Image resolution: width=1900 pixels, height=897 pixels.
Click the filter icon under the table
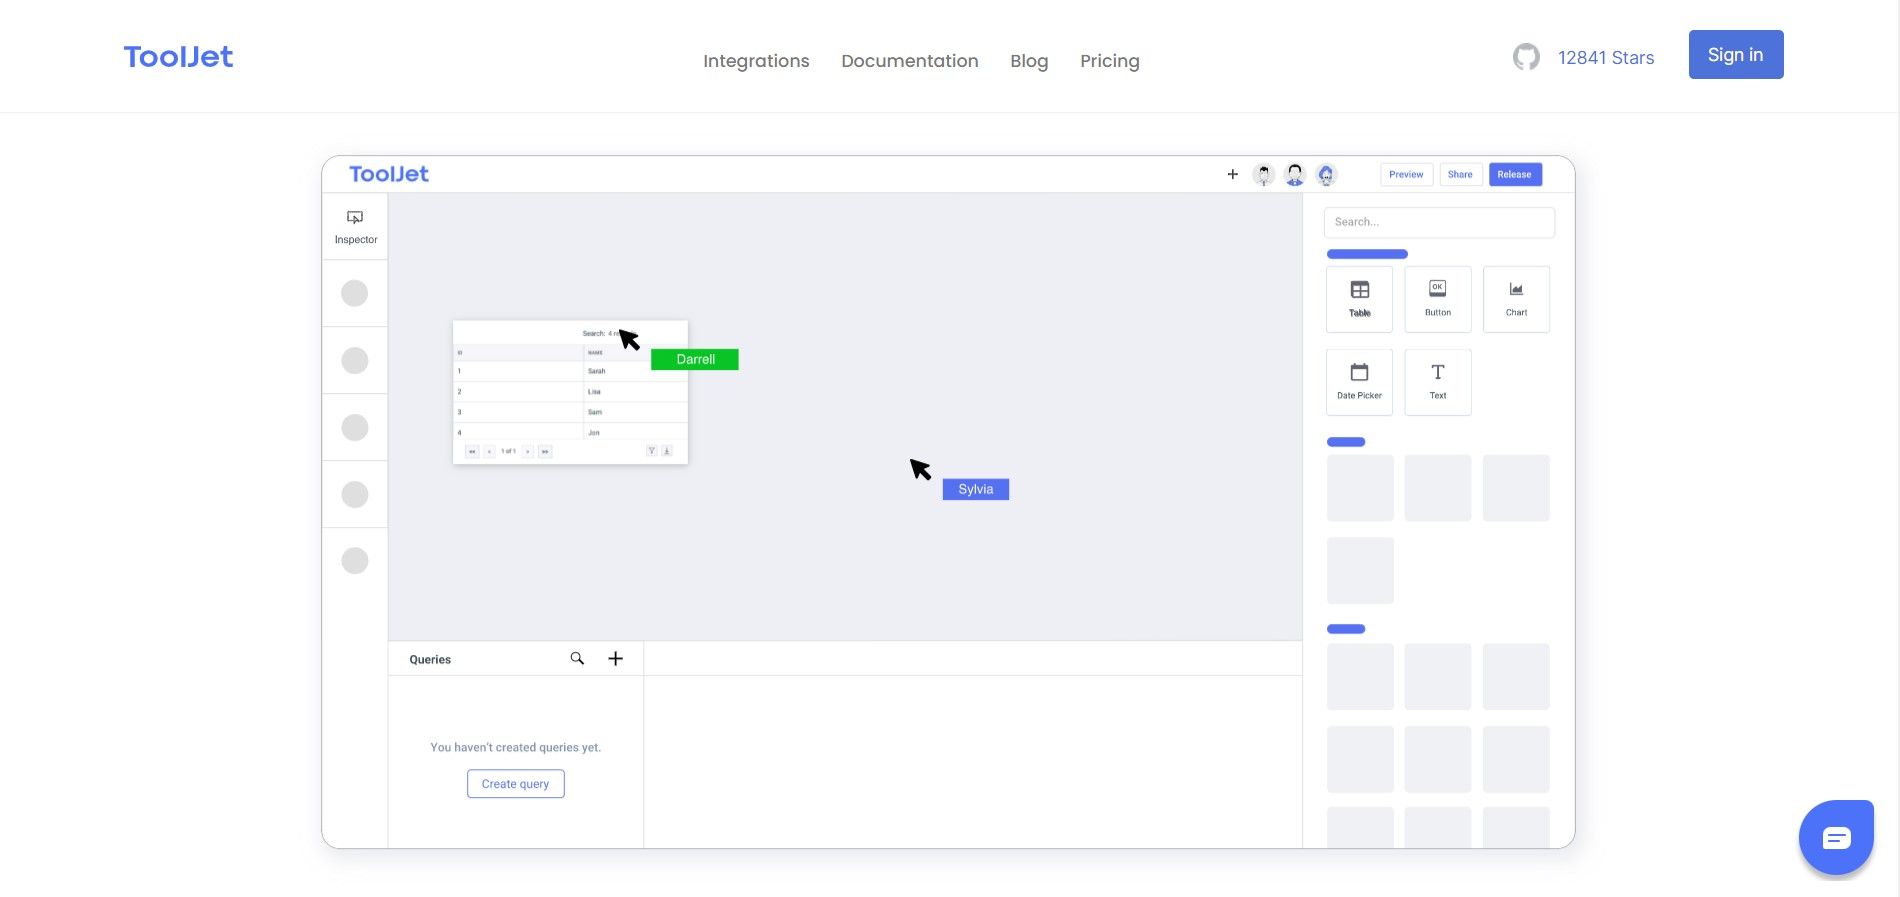(652, 451)
